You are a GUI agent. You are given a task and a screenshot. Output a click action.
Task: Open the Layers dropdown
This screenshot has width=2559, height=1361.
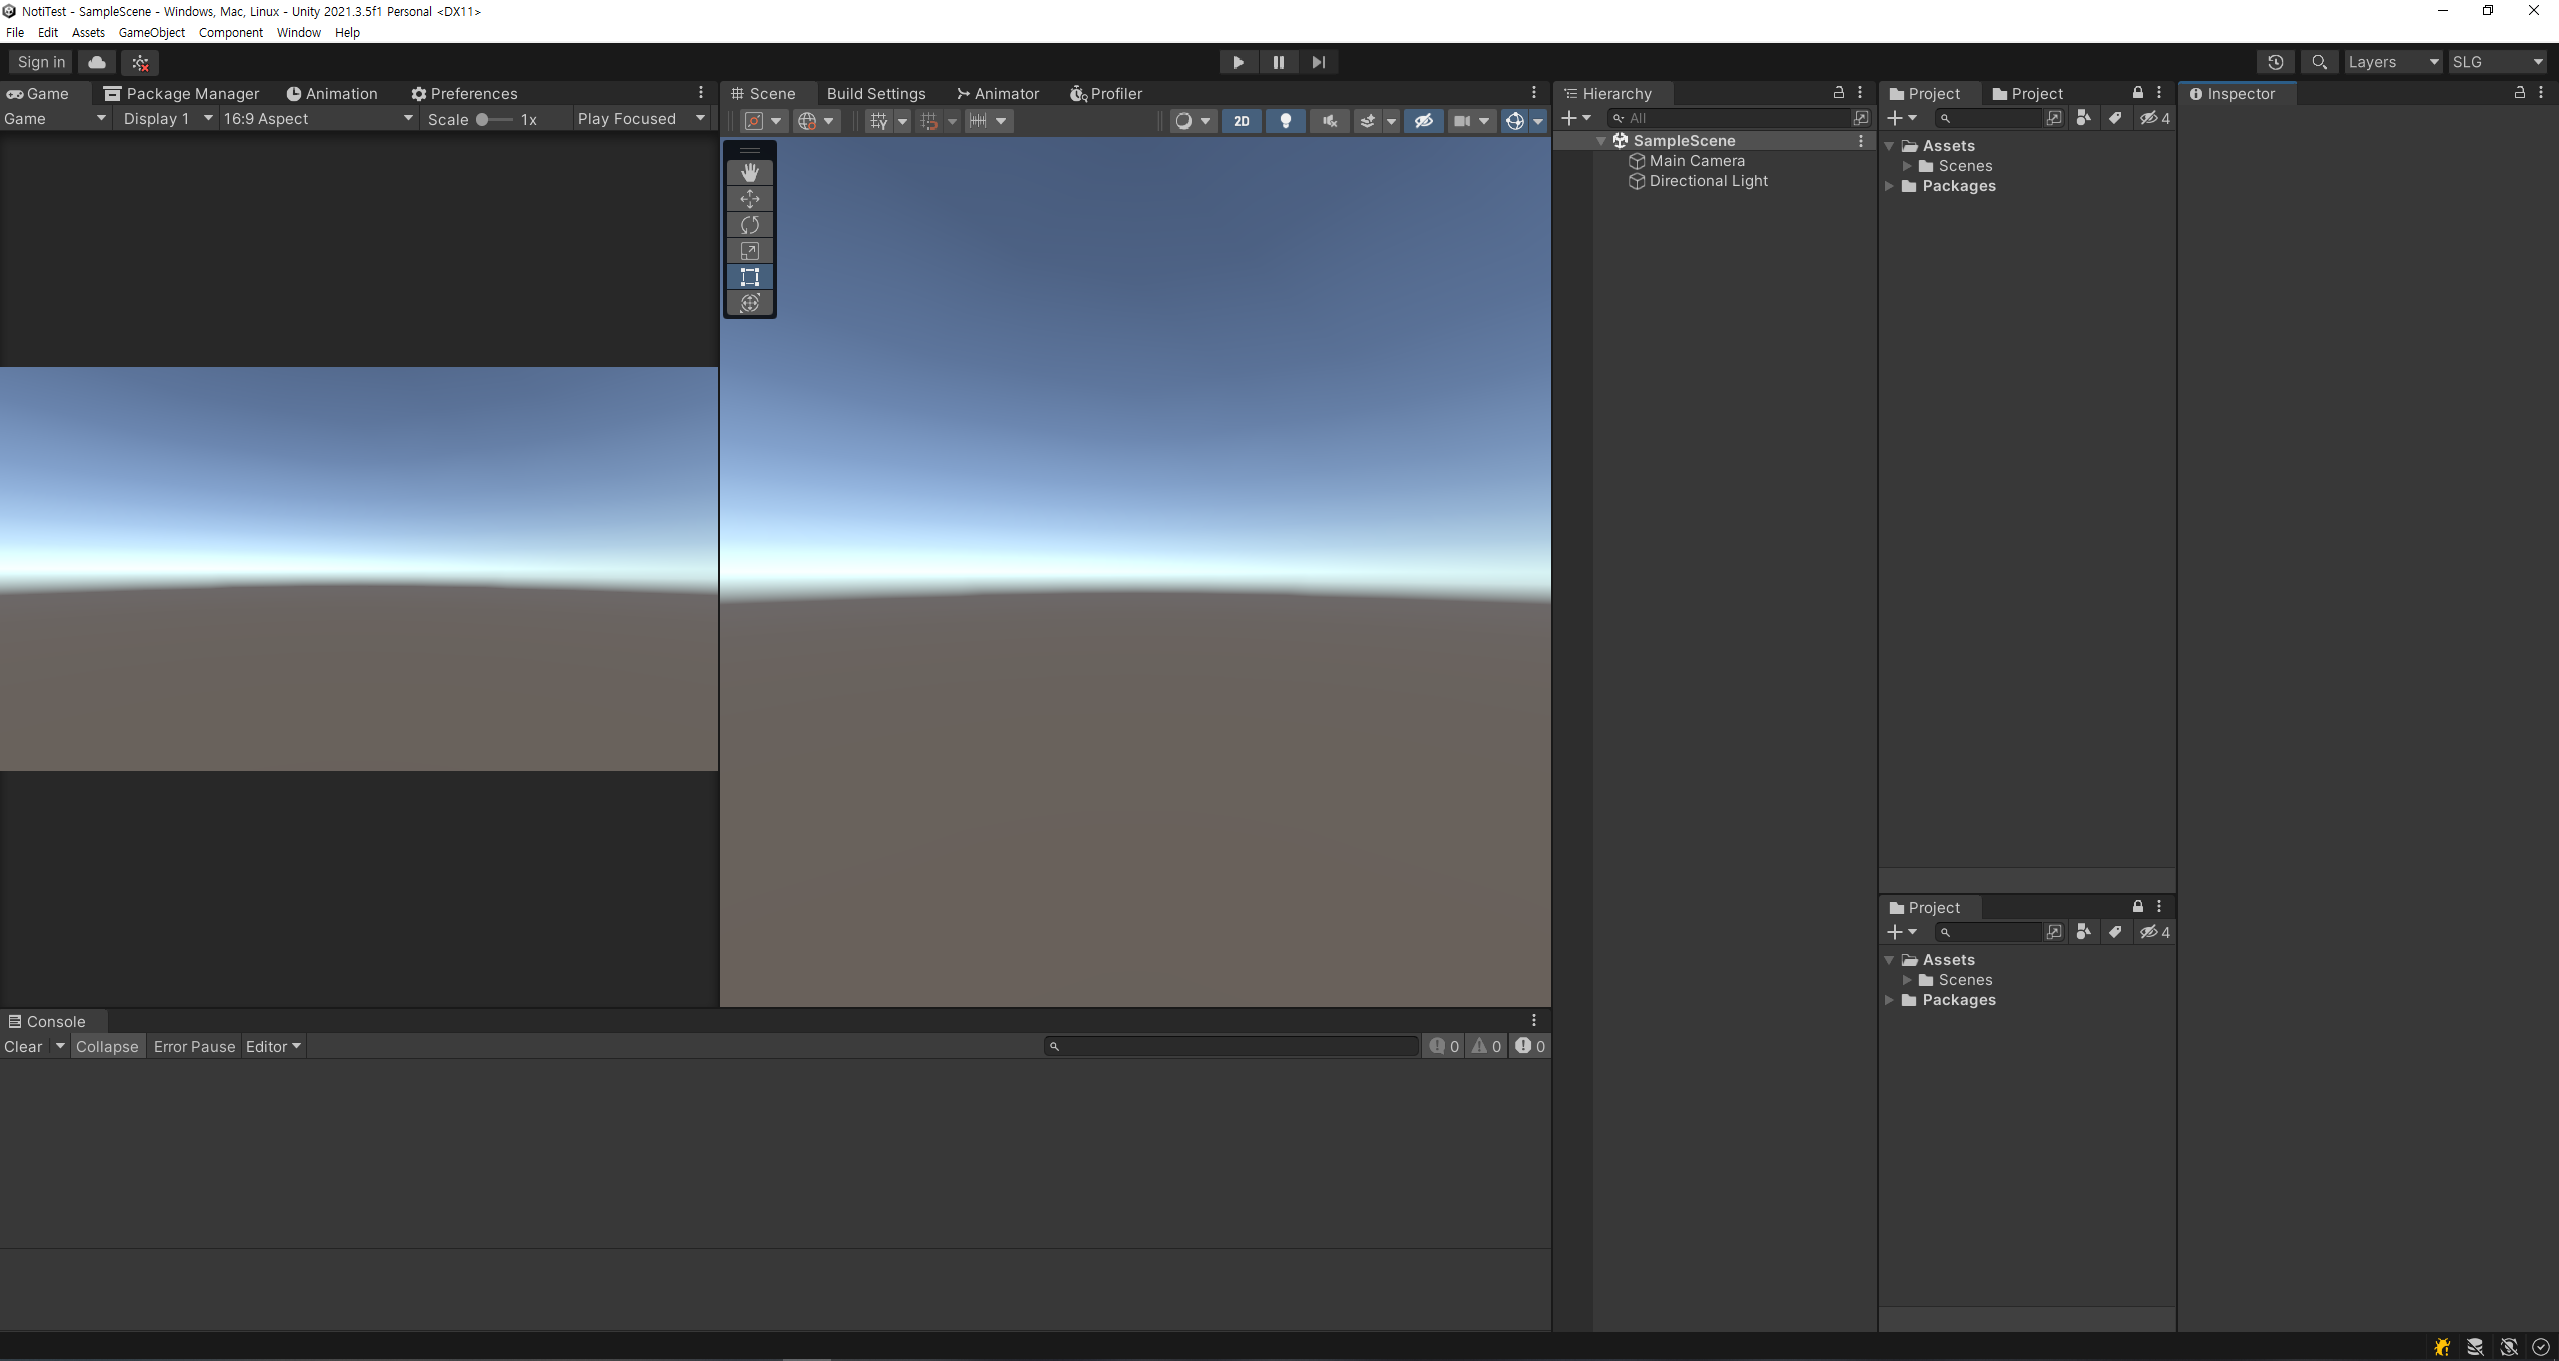(x=2392, y=62)
